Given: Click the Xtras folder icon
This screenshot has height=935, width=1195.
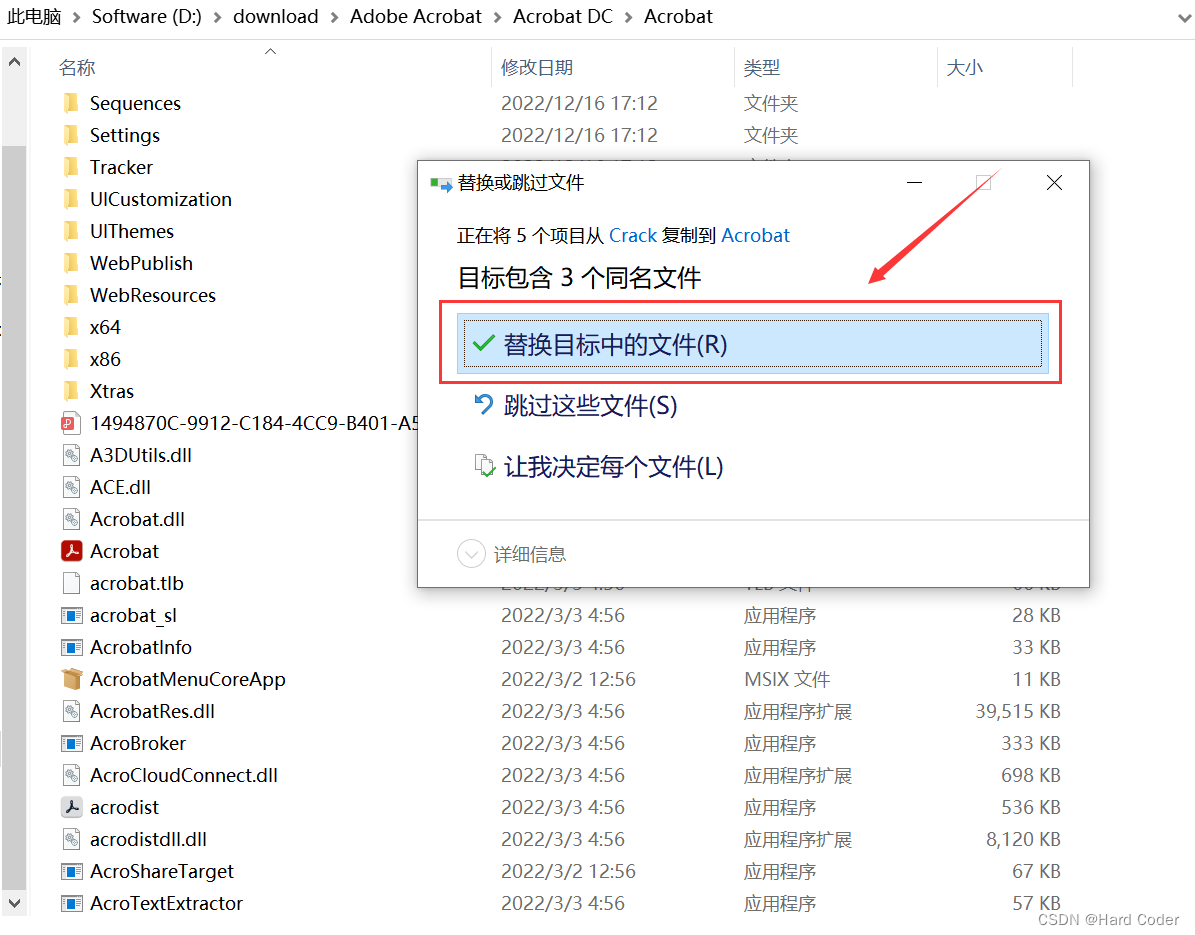Looking at the screenshot, I should pos(71,391).
